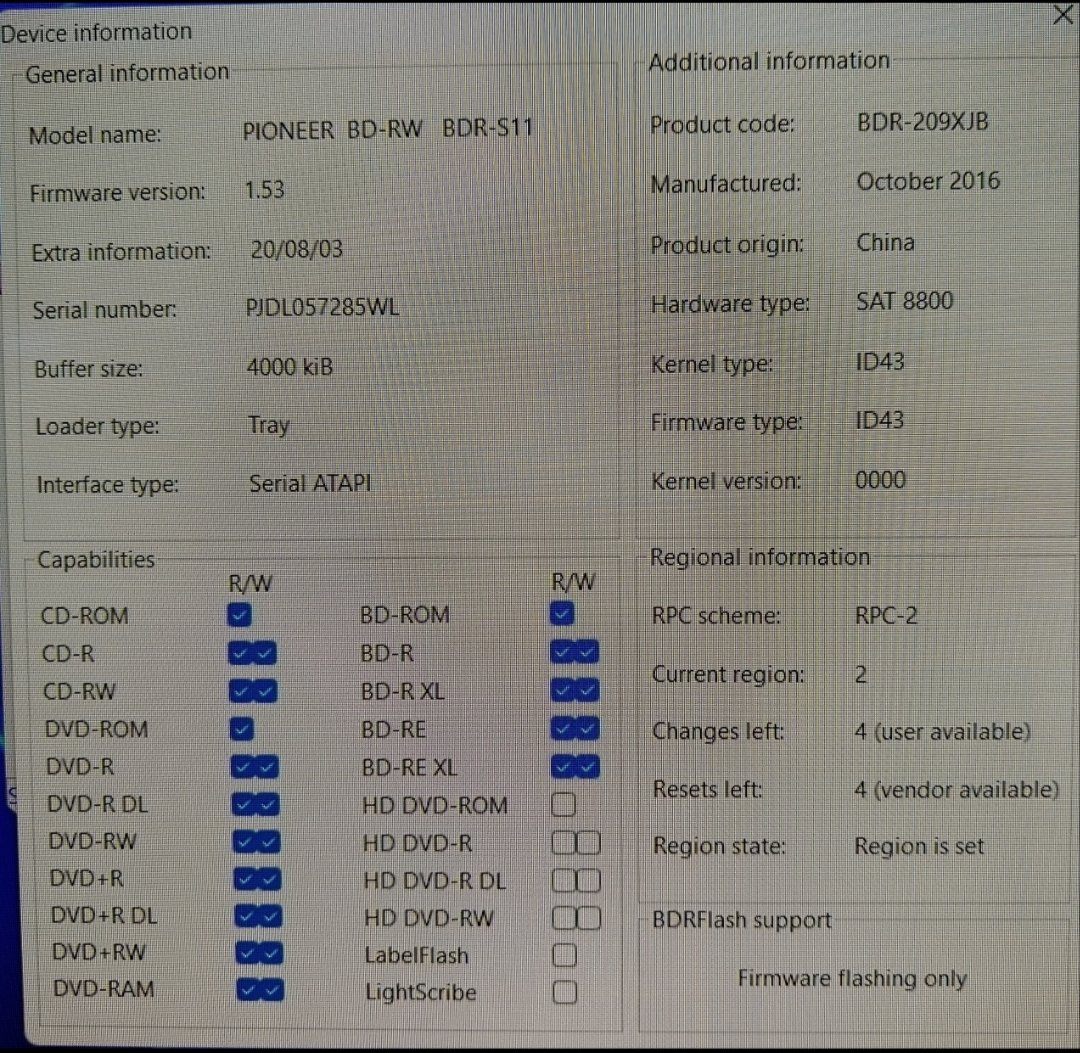Toggle the DVD+R read checkbox
This screenshot has height=1053, width=1080.
click(245, 878)
